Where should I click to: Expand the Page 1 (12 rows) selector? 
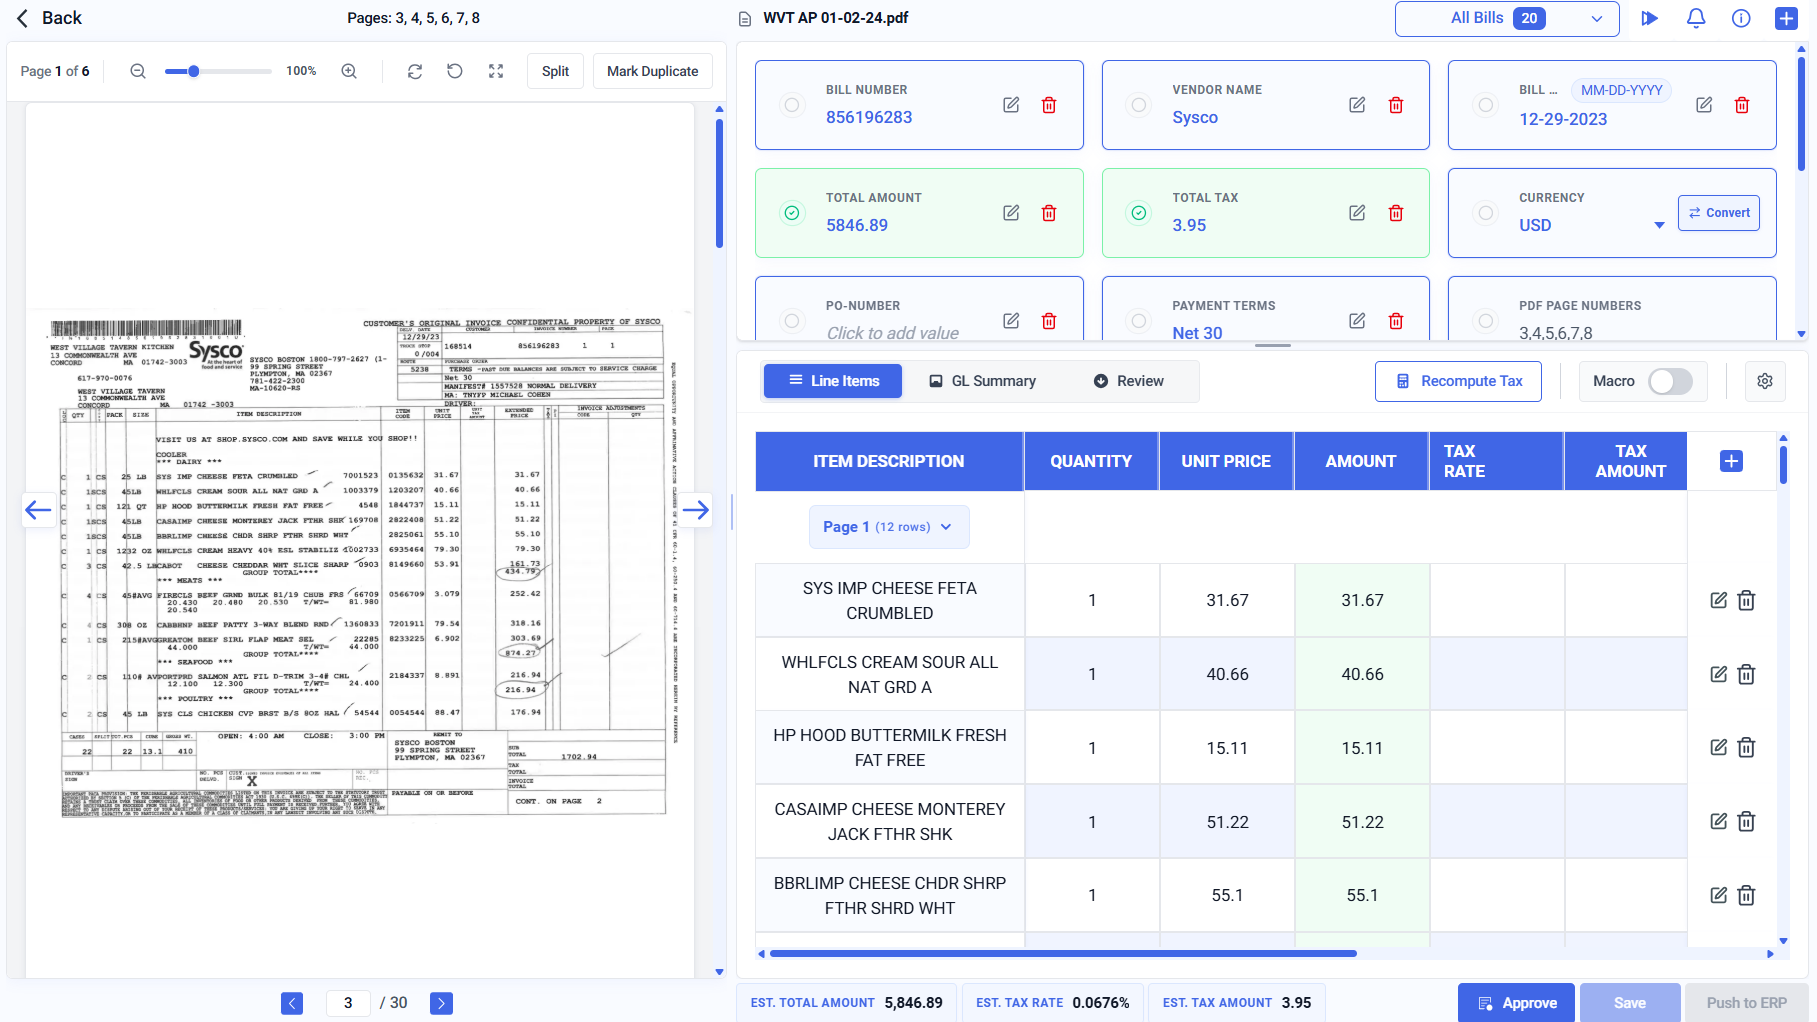tap(889, 527)
